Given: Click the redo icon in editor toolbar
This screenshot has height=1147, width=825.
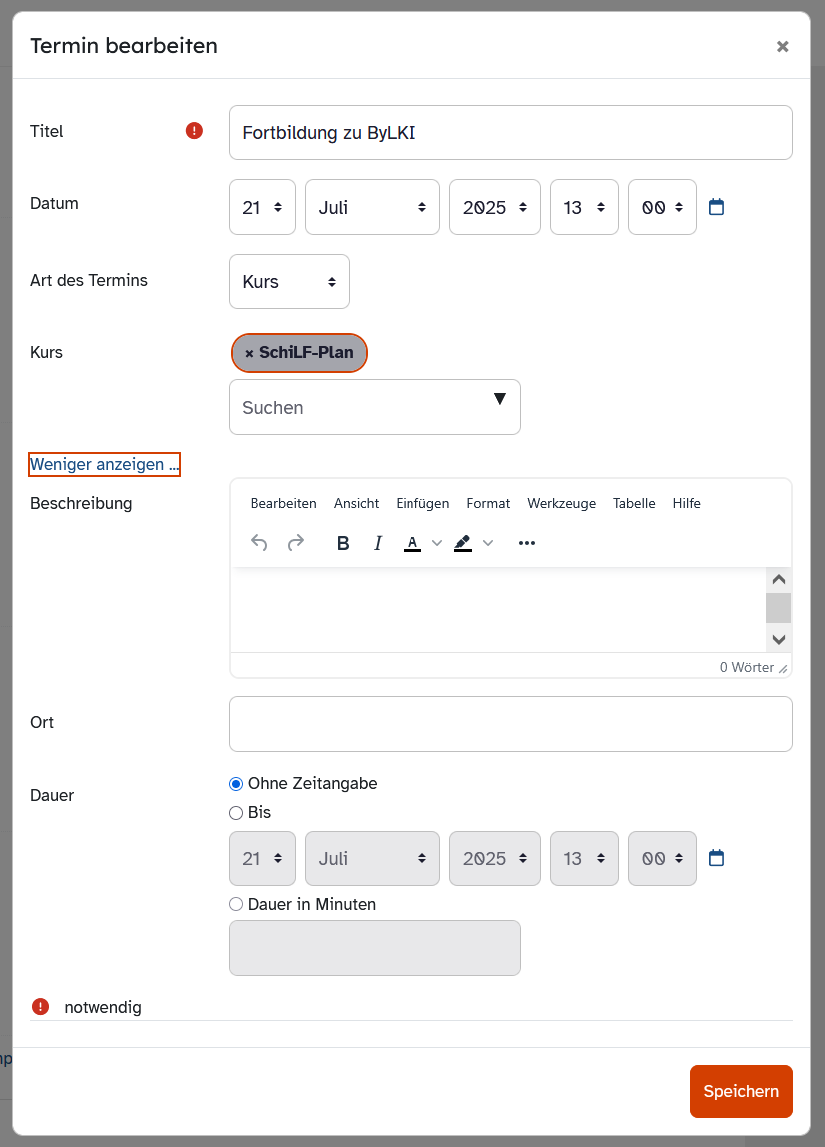Looking at the screenshot, I should [x=296, y=543].
